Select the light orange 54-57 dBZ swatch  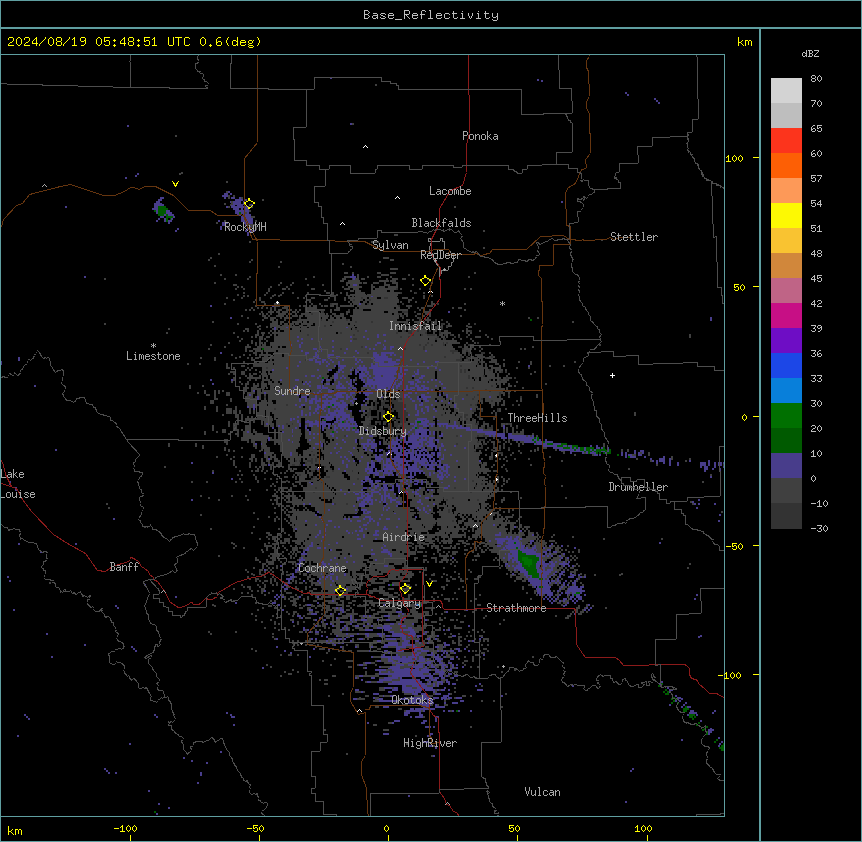pos(786,191)
